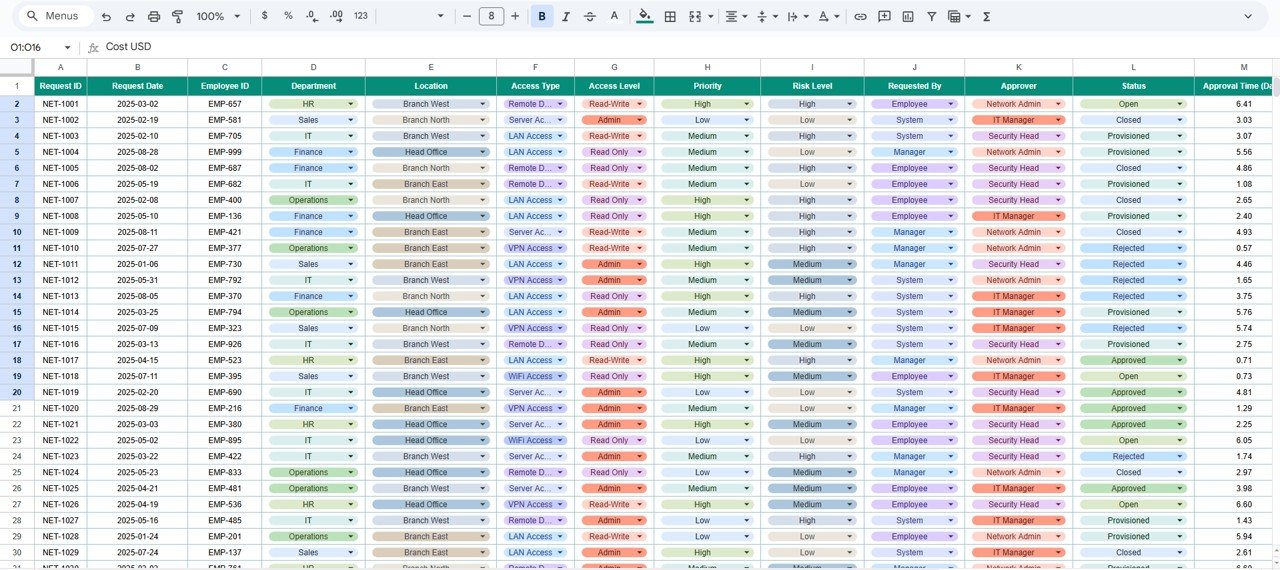Toggle strikethrough formatting
Image resolution: width=1280 pixels, height=570 pixels.
click(590, 17)
